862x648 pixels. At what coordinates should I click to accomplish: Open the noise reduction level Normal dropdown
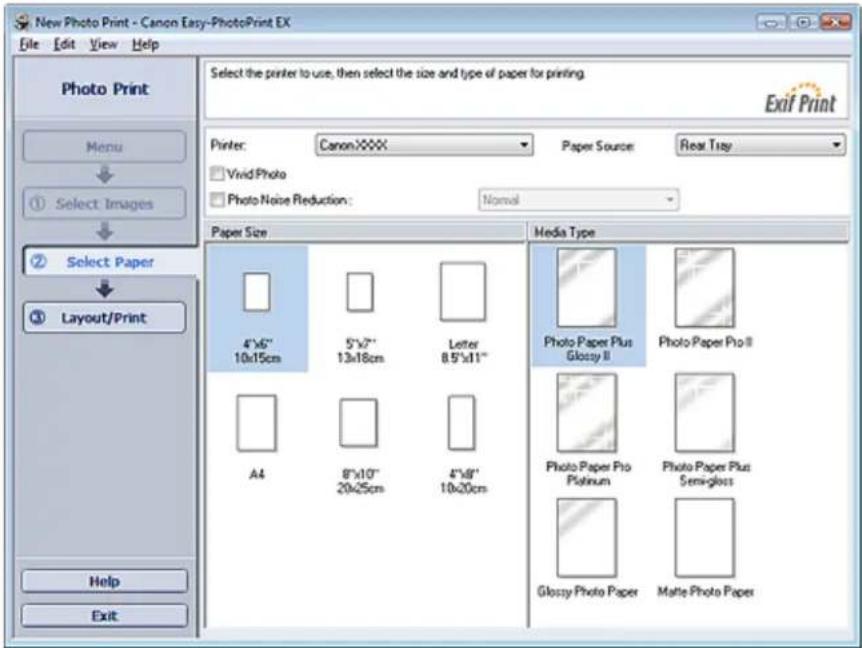click(578, 200)
